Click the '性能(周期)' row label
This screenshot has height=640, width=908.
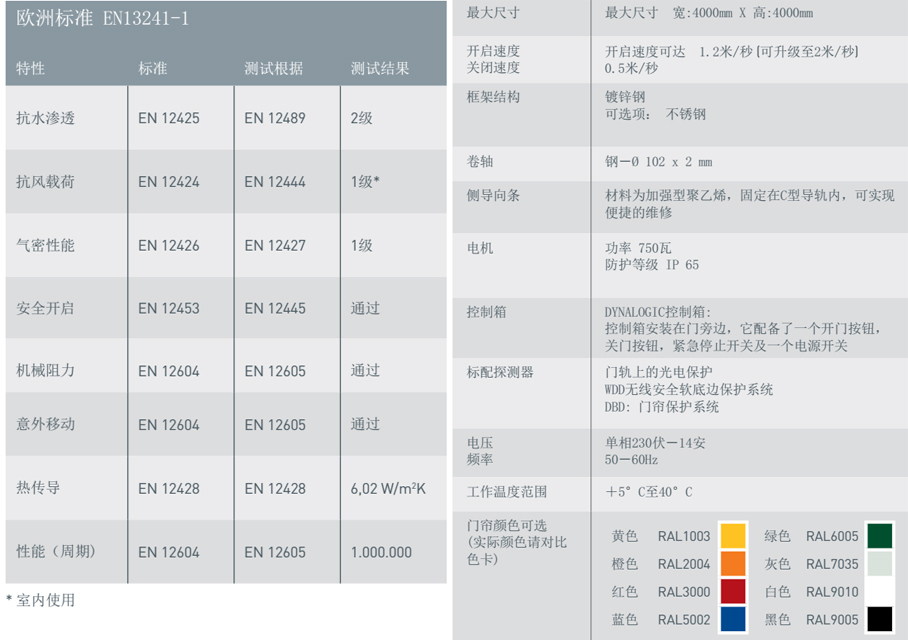click(x=56, y=551)
